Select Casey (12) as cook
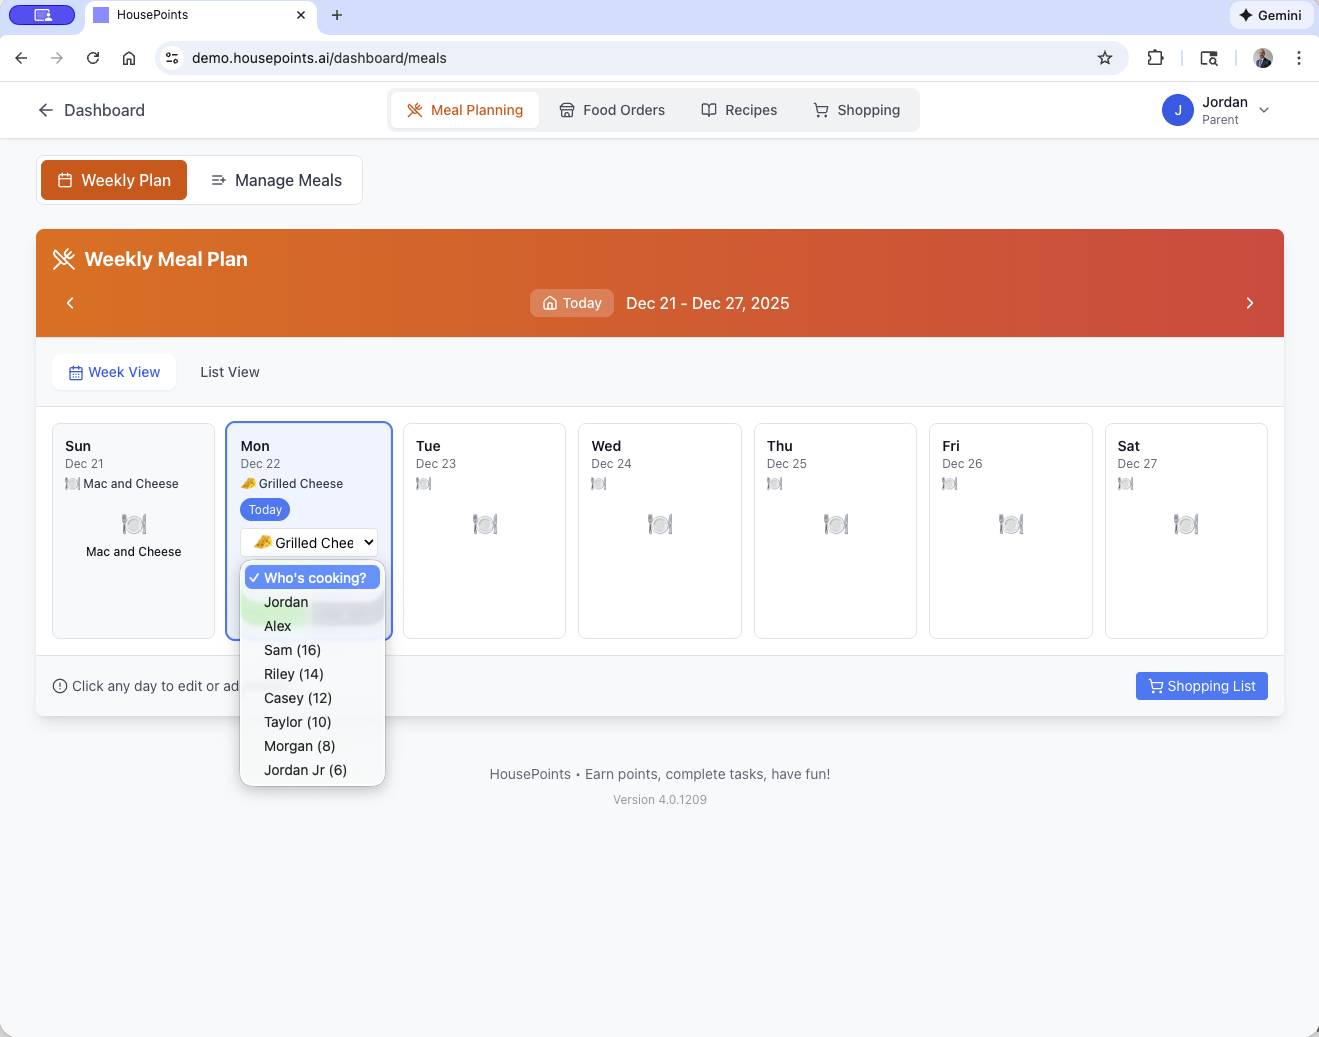The height and width of the screenshot is (1037, 1319). click(312, 698)
